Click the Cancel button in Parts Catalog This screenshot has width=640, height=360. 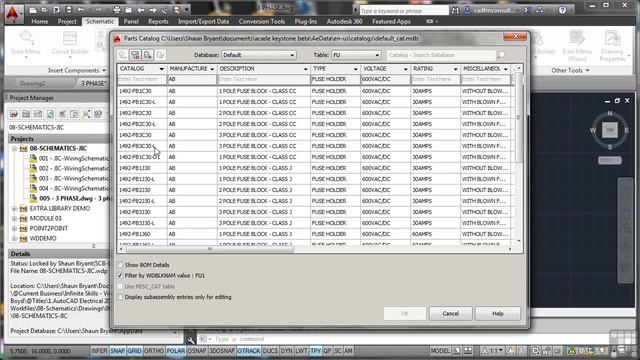coord(451,314)
